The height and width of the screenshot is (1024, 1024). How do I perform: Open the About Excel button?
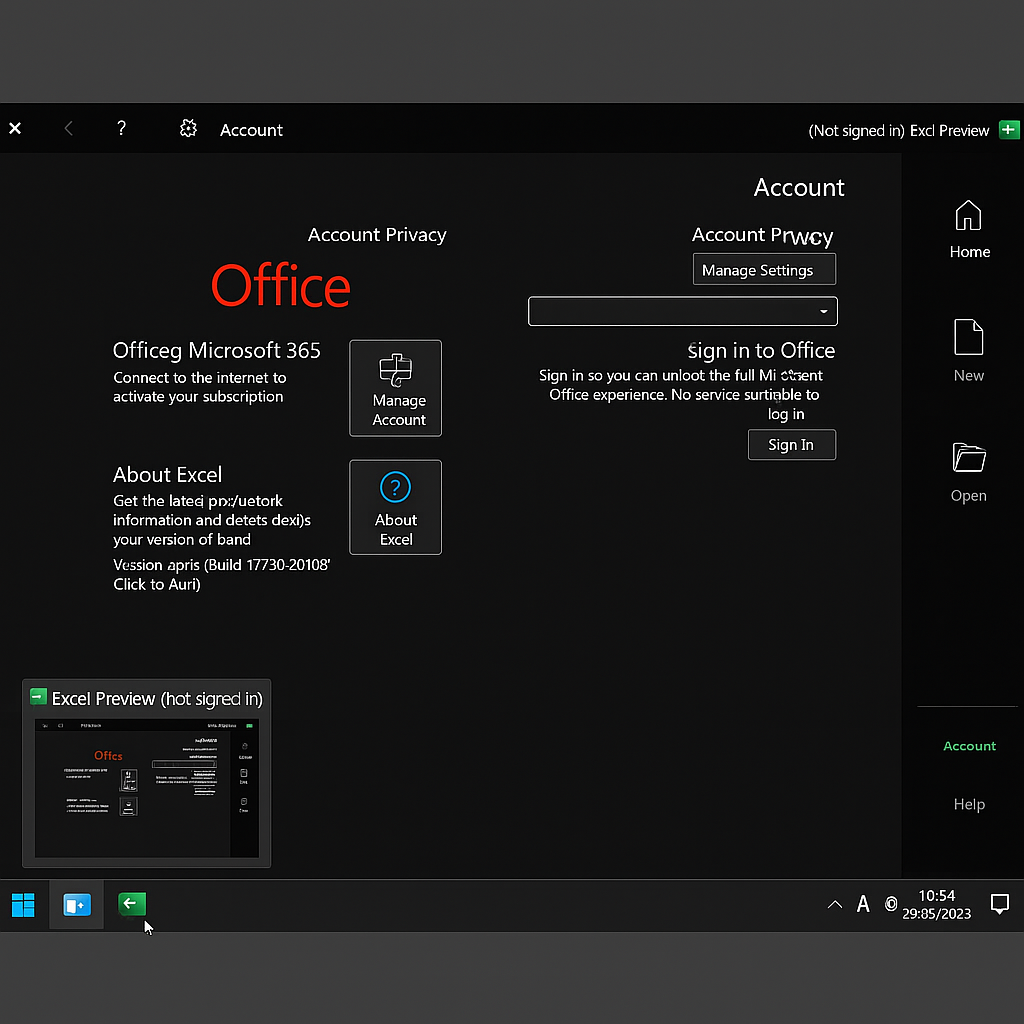(396, 507)
